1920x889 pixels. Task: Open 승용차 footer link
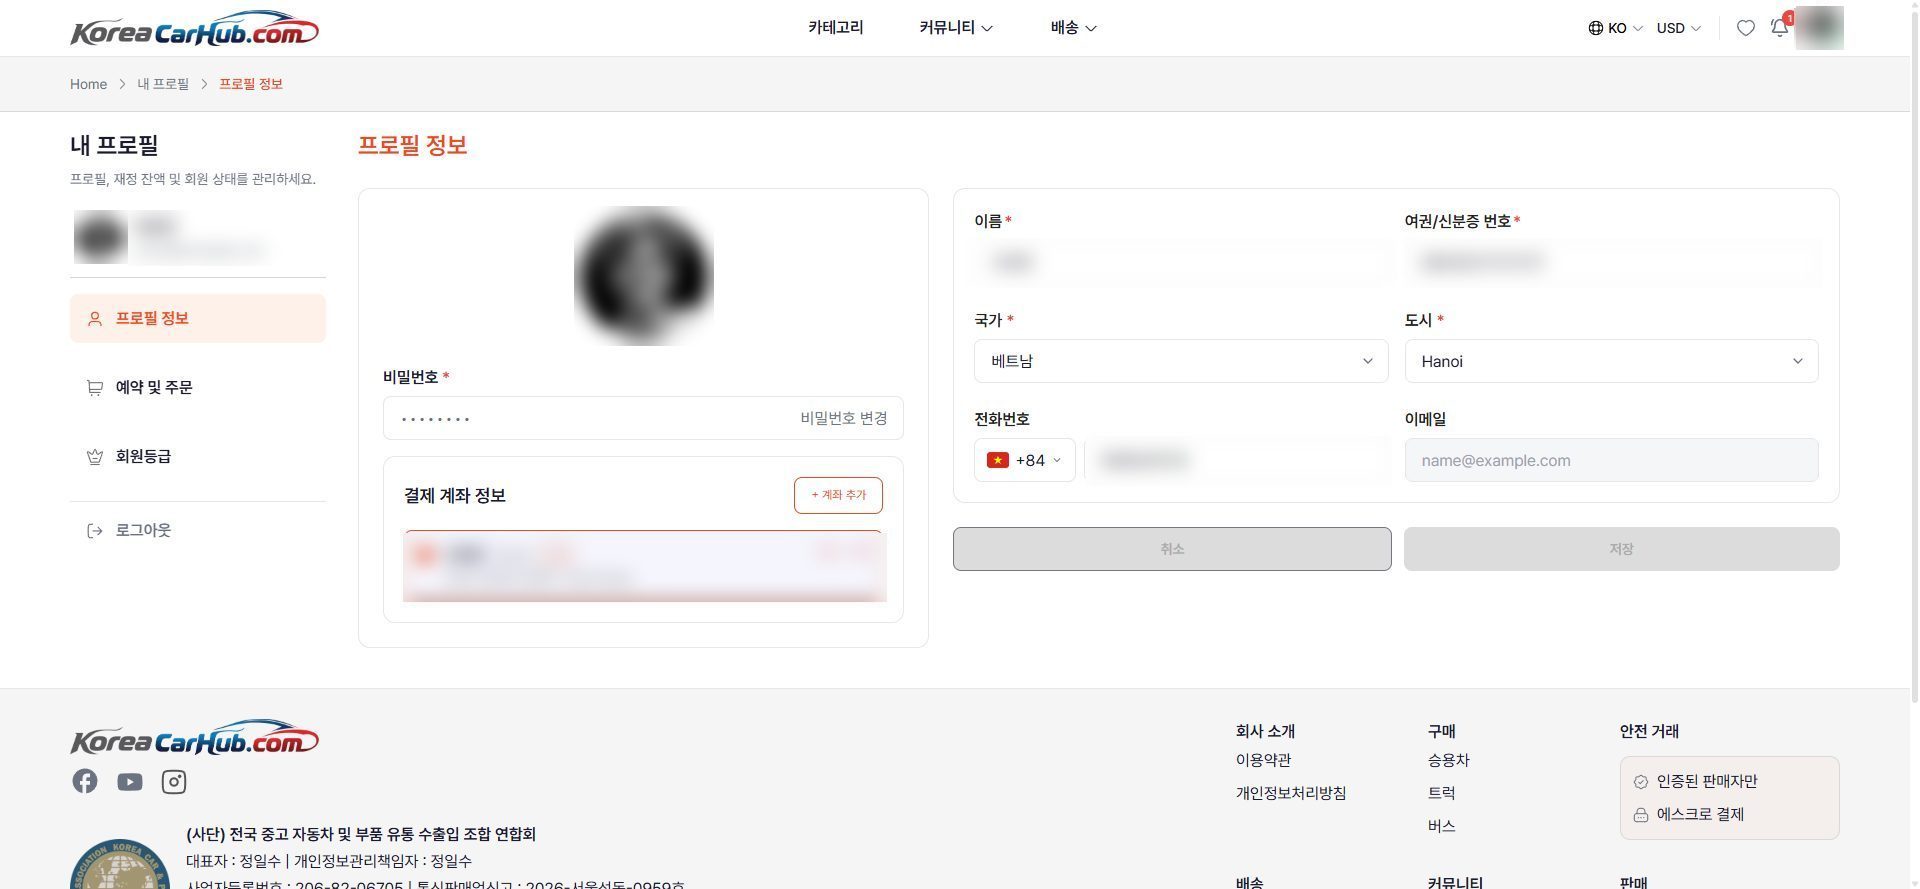(x=1448, y=760)
